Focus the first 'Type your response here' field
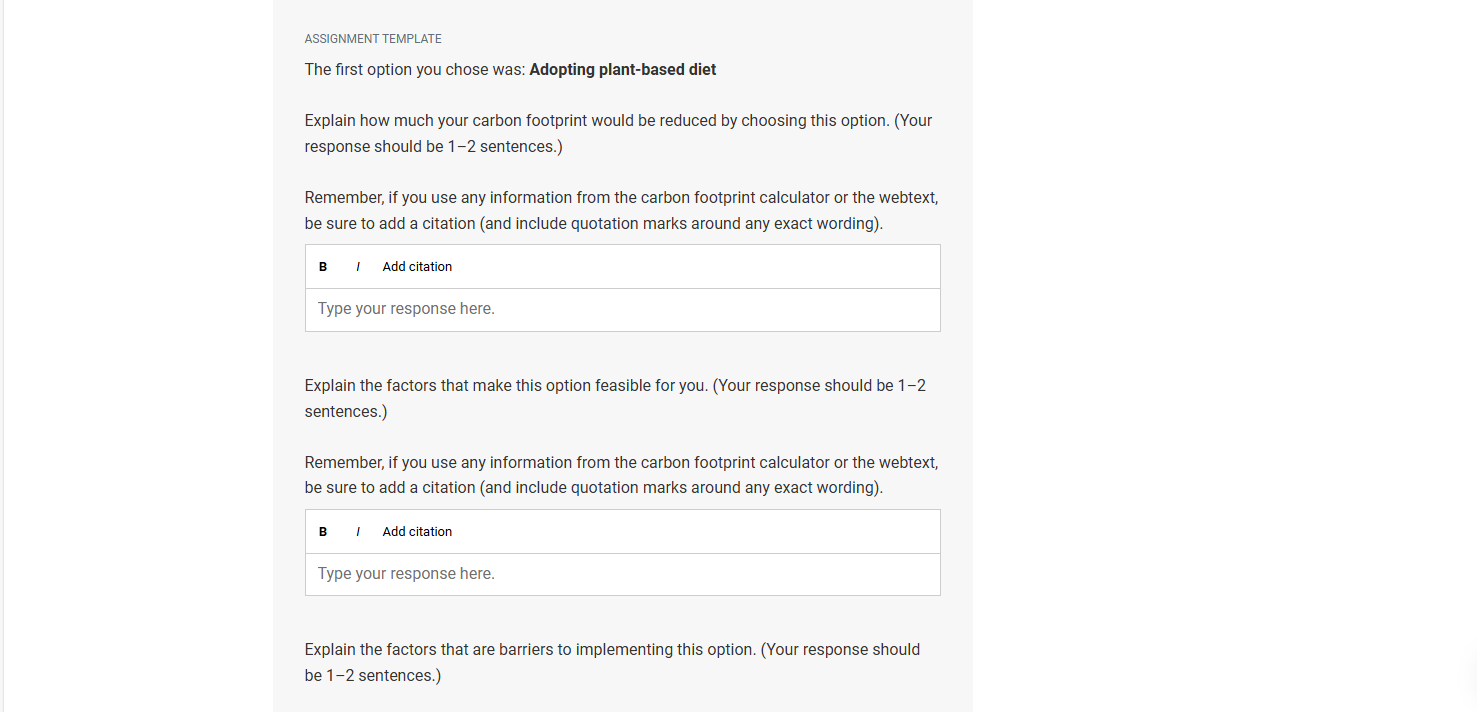Viewport: 1477px width, 712px height. coord(622,310)
